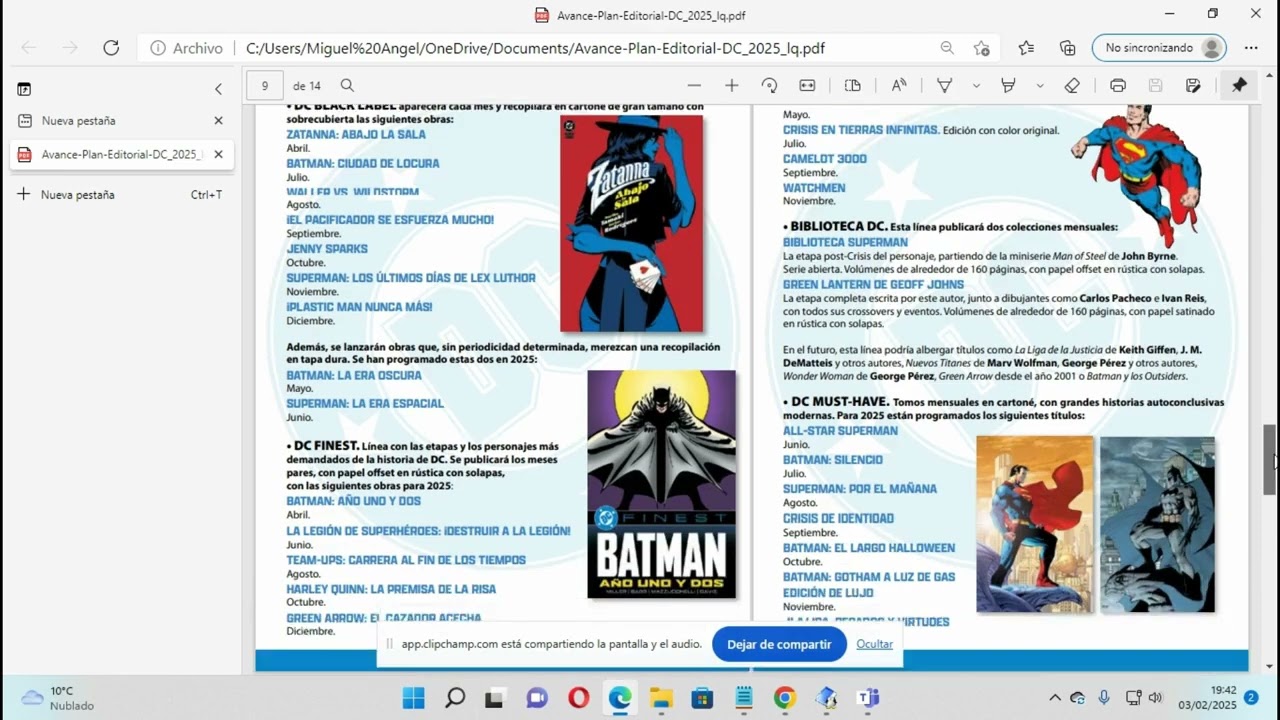Viewport: 1280px width, 720px height.
Task: Refresh the current page
Action: (111, 48)
